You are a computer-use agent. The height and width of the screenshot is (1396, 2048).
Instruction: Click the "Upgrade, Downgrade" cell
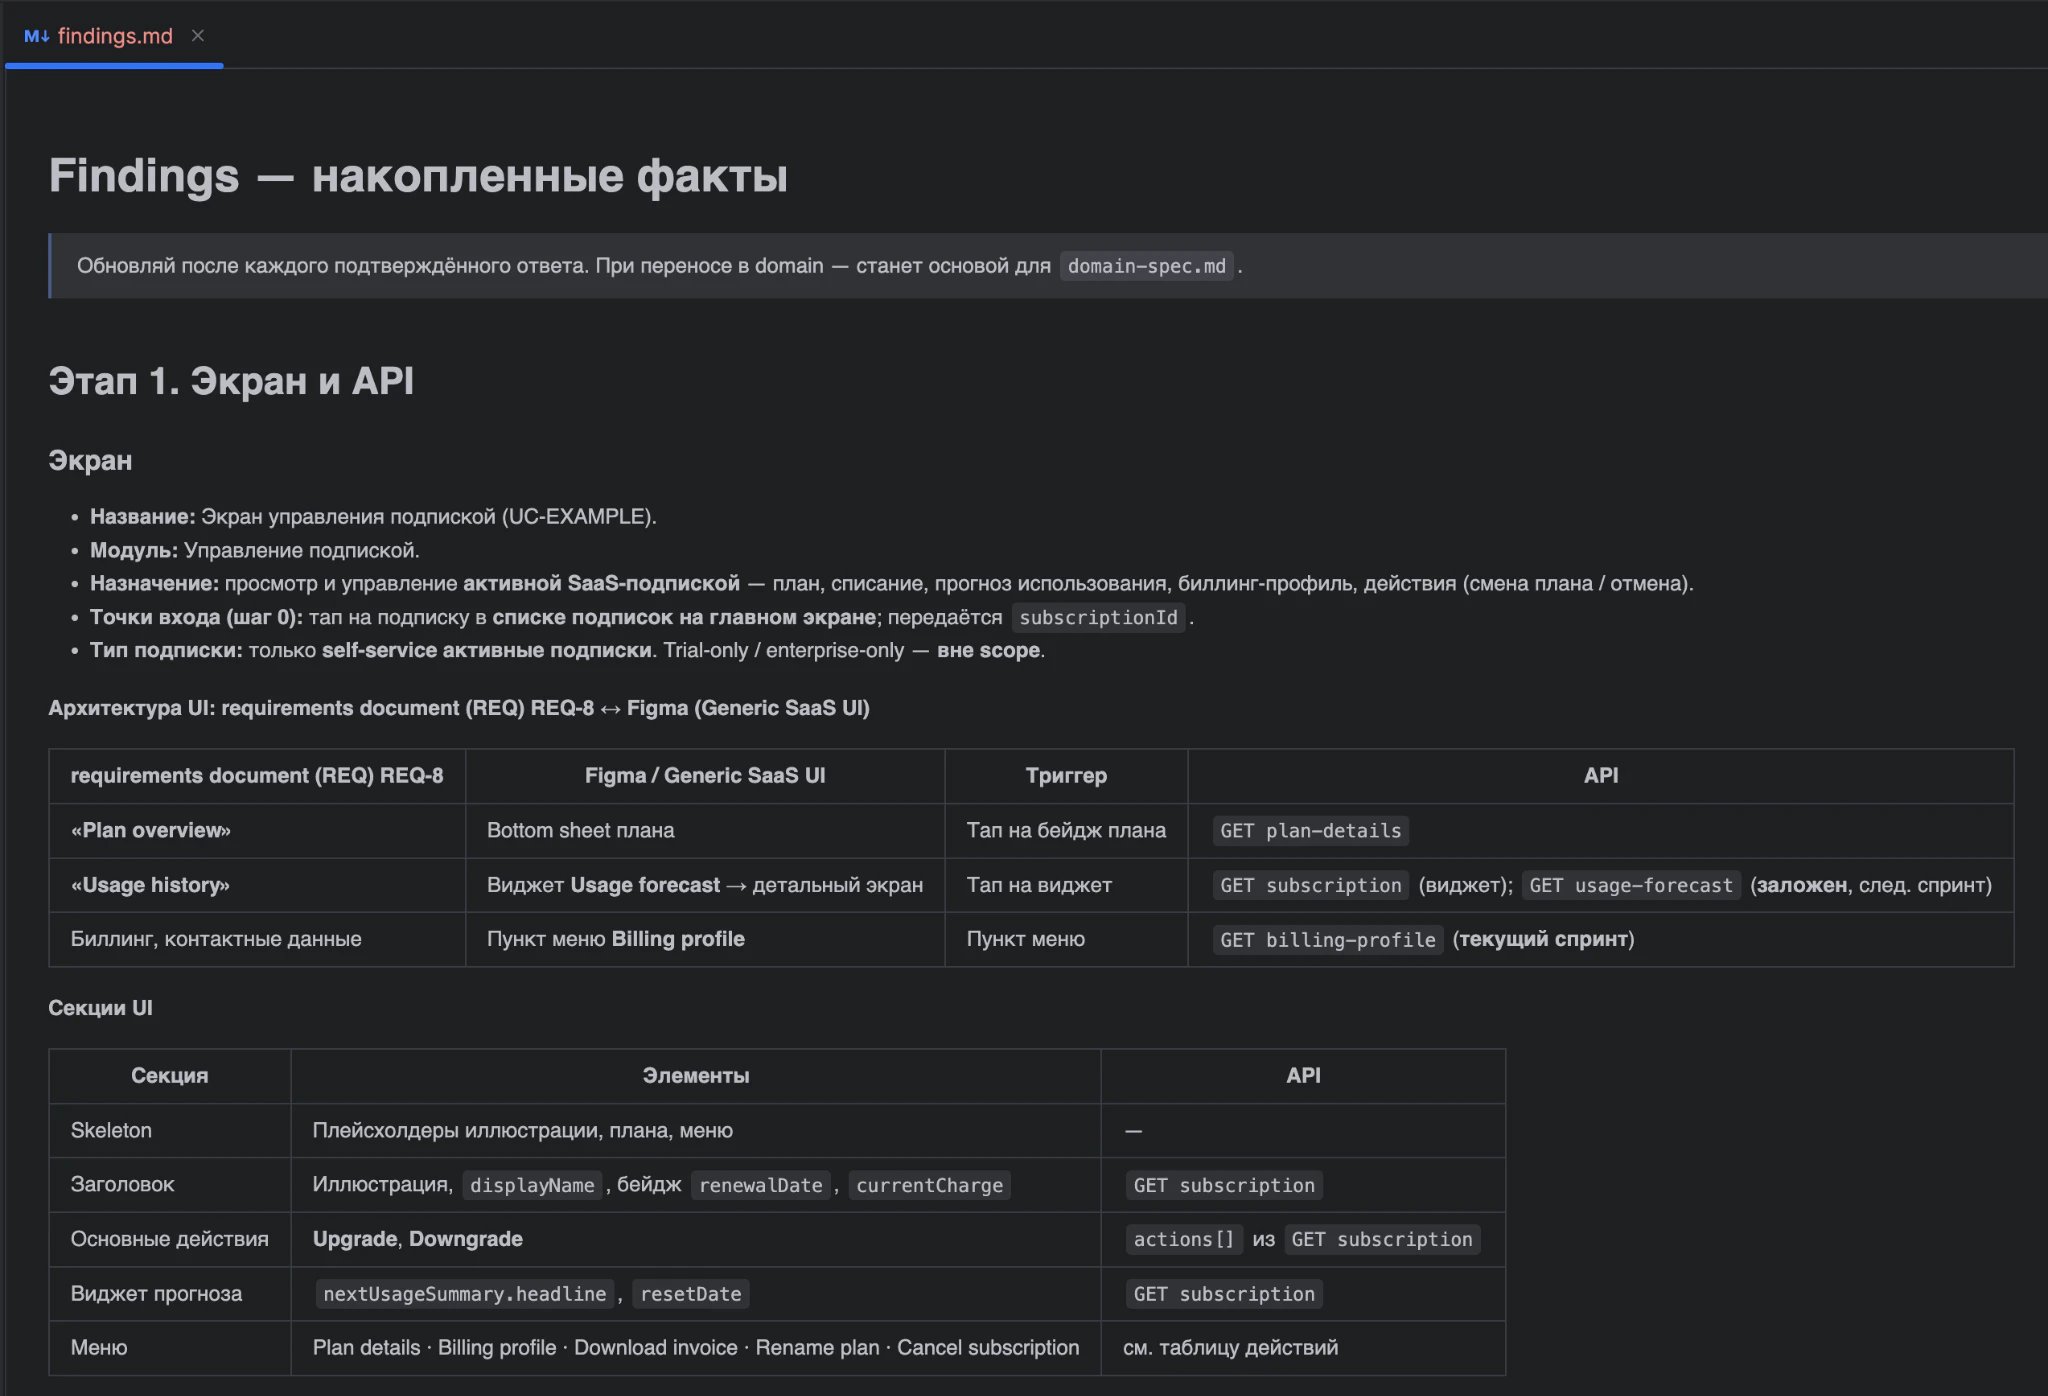point(696,1239)
